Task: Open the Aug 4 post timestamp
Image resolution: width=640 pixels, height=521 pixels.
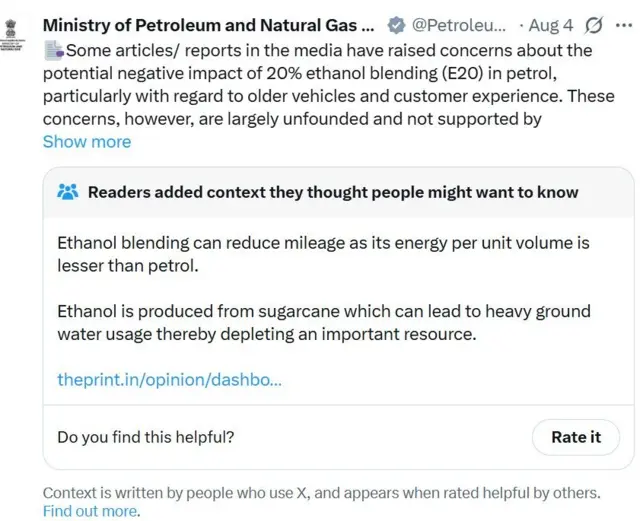Action: coord(552,25)
